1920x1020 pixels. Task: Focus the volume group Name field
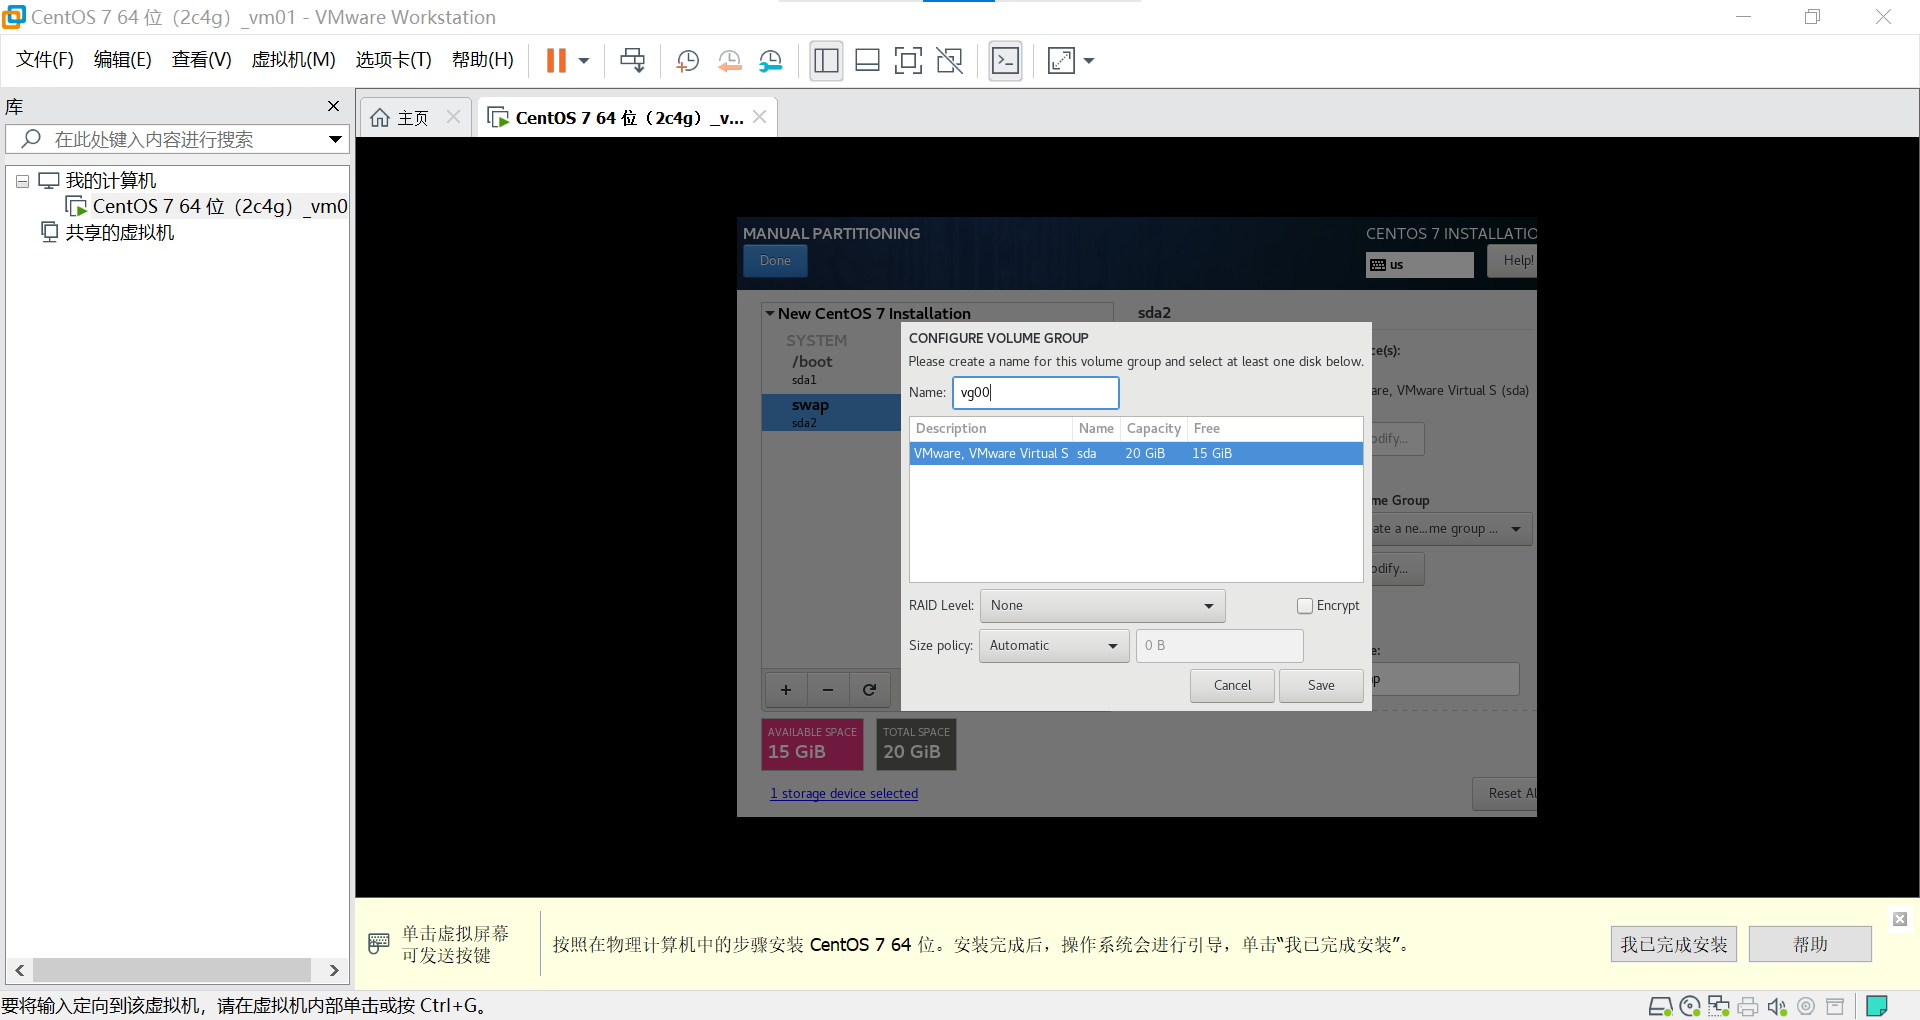tap(1035, 393)
